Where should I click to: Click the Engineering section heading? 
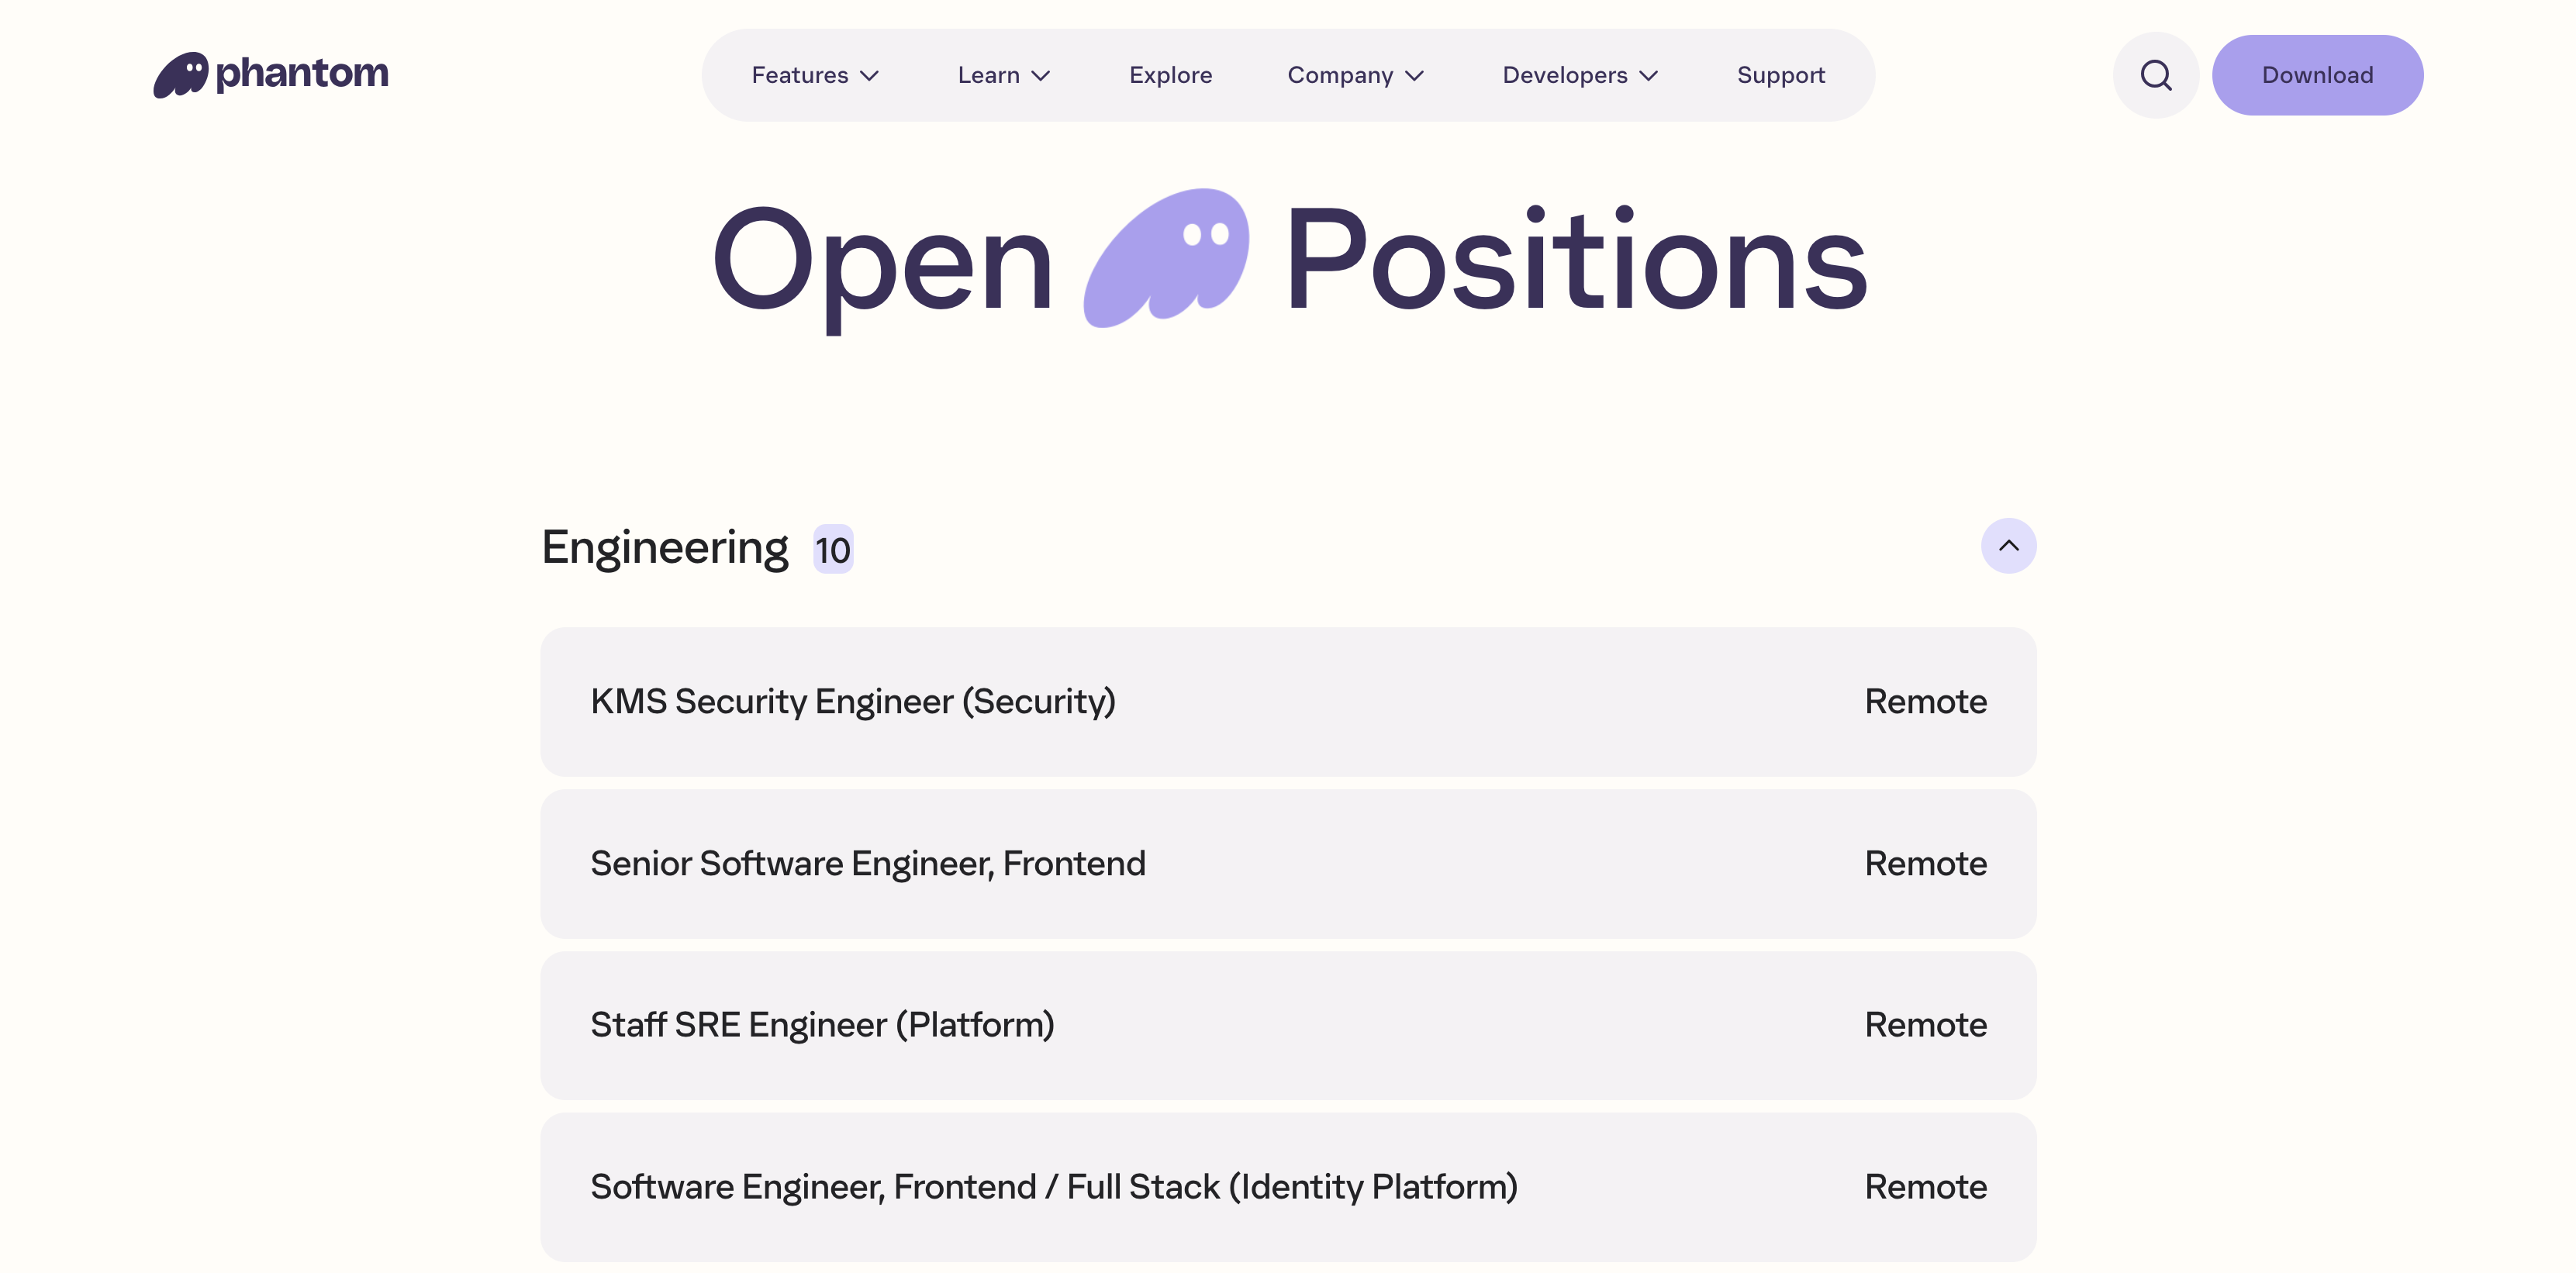pyautogui.click(x=664, y=548)
